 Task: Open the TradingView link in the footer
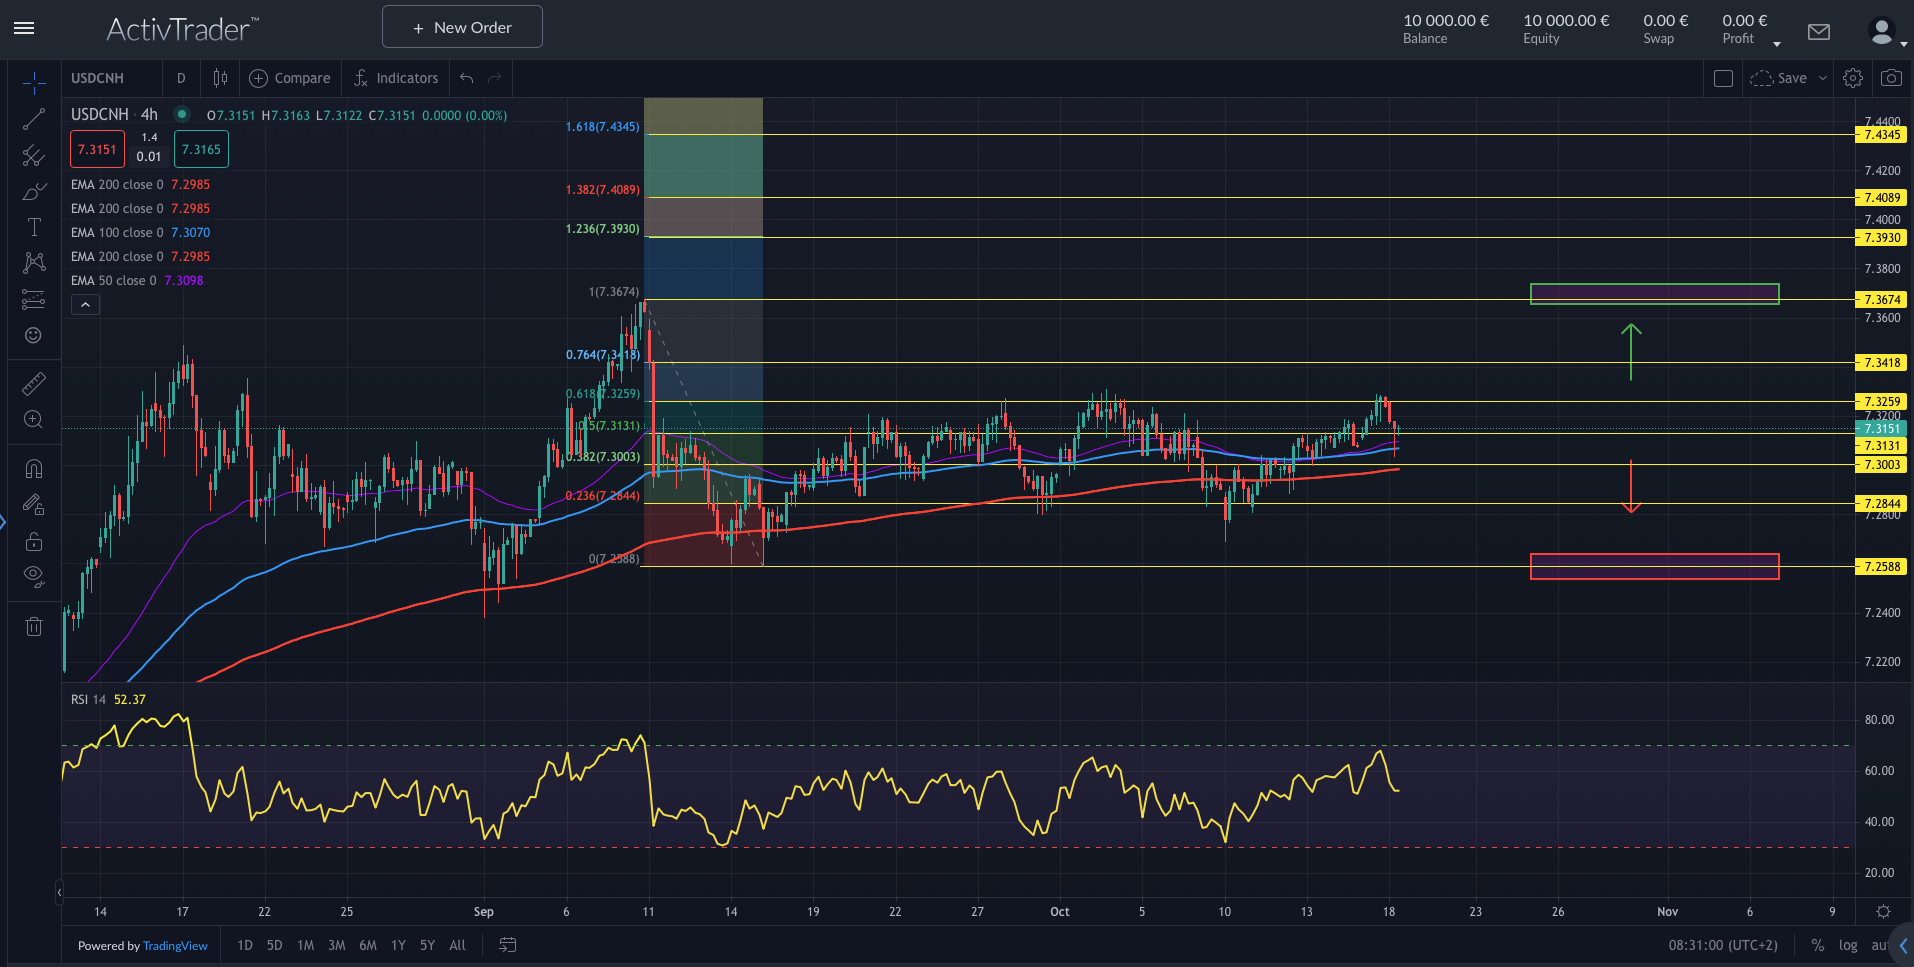pos(175,945)
